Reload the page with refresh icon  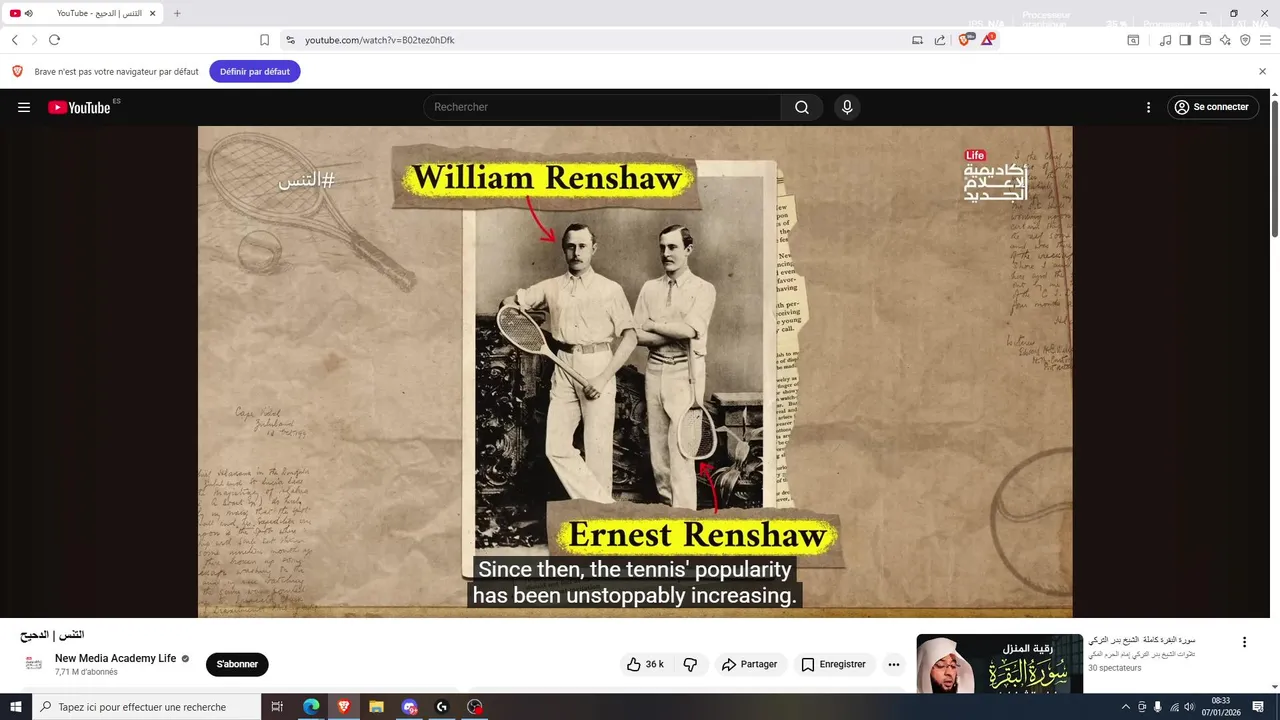(x=54, y=40)
